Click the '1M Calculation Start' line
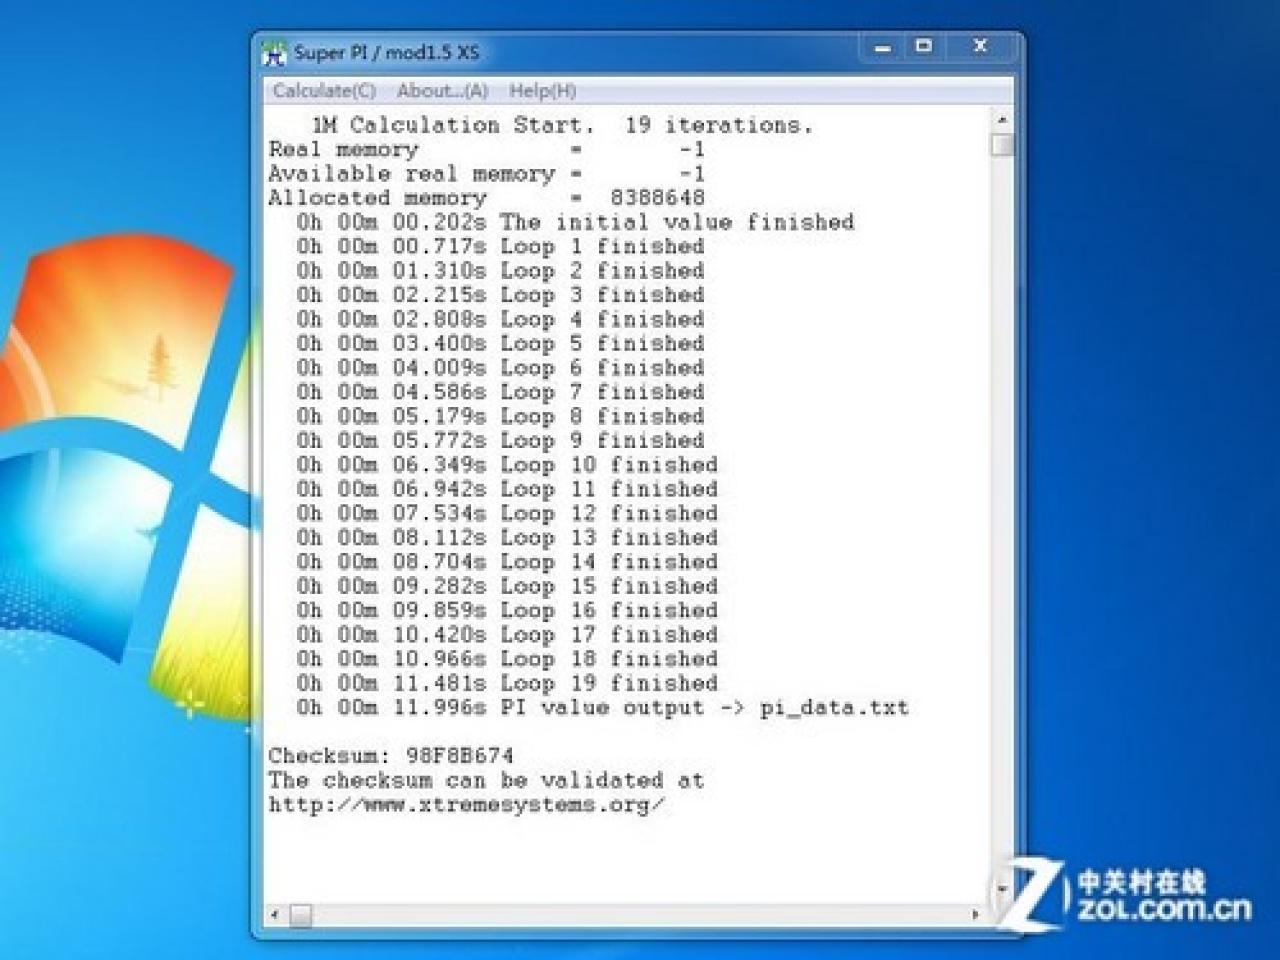1280x960 pixels. point(563,126)
